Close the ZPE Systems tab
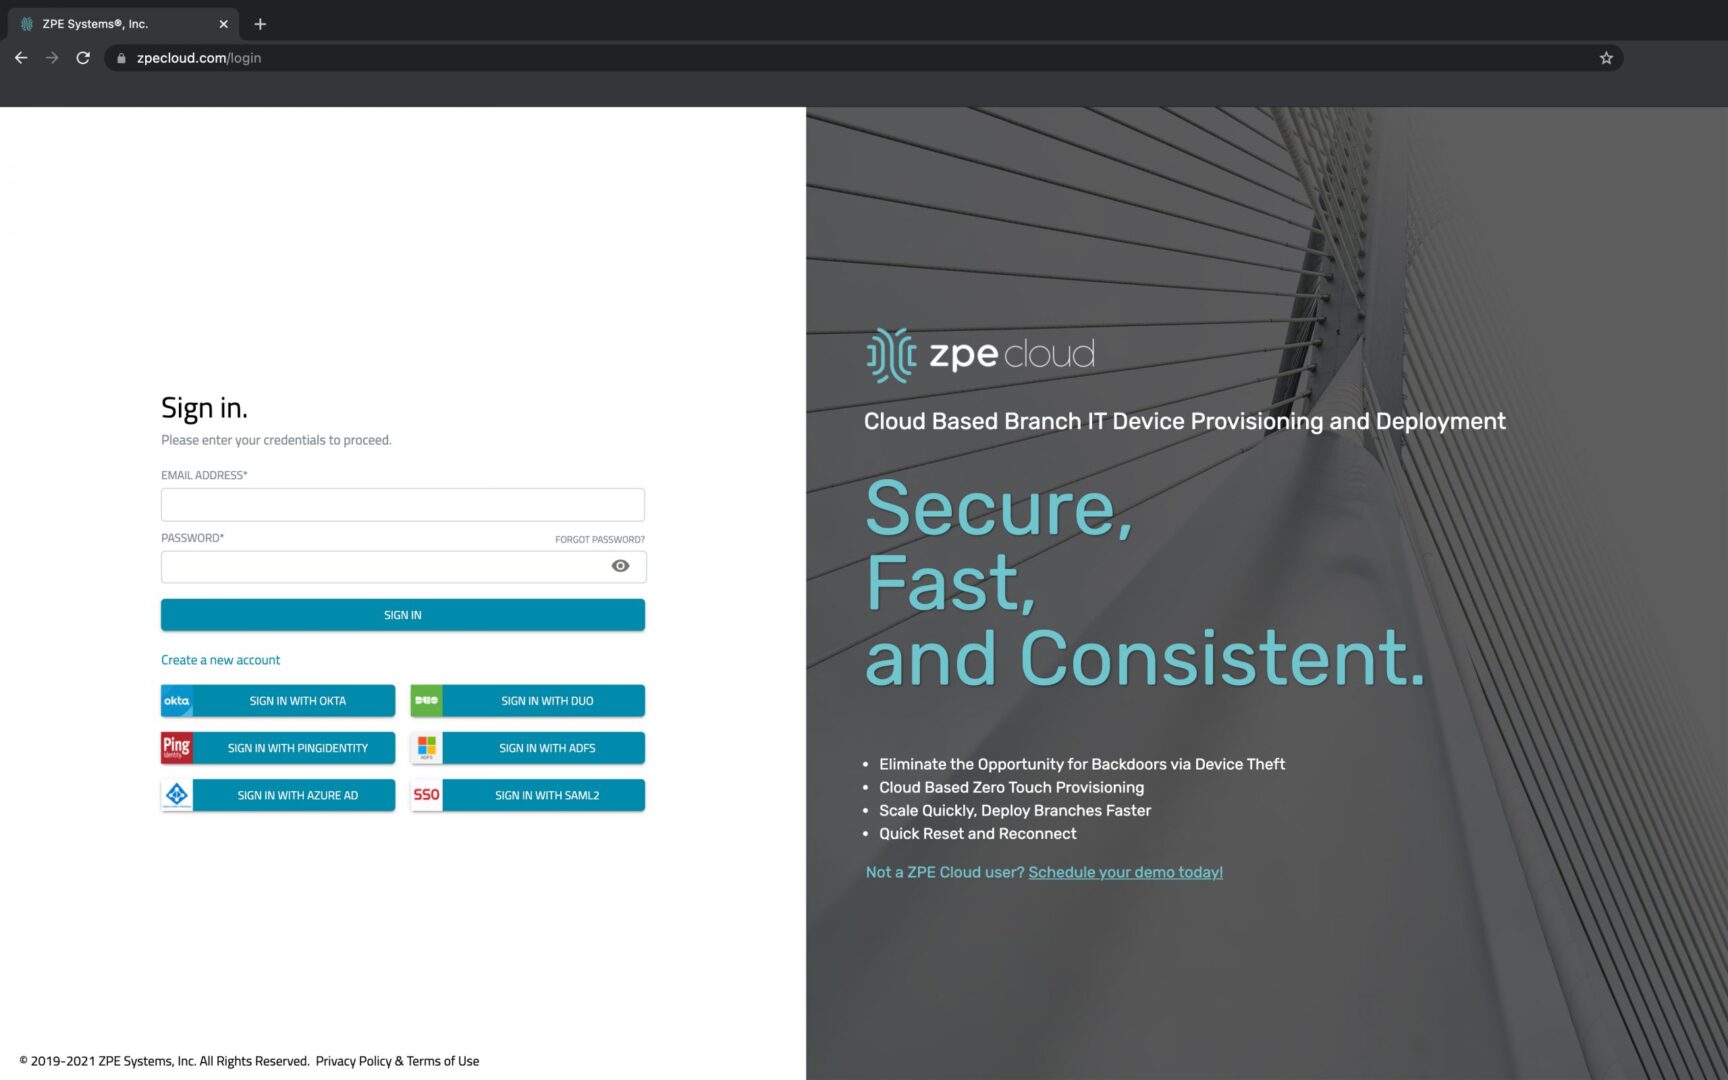This screenshot has height=1080, width=1728. pyautogui.click(x=223, y=24)
